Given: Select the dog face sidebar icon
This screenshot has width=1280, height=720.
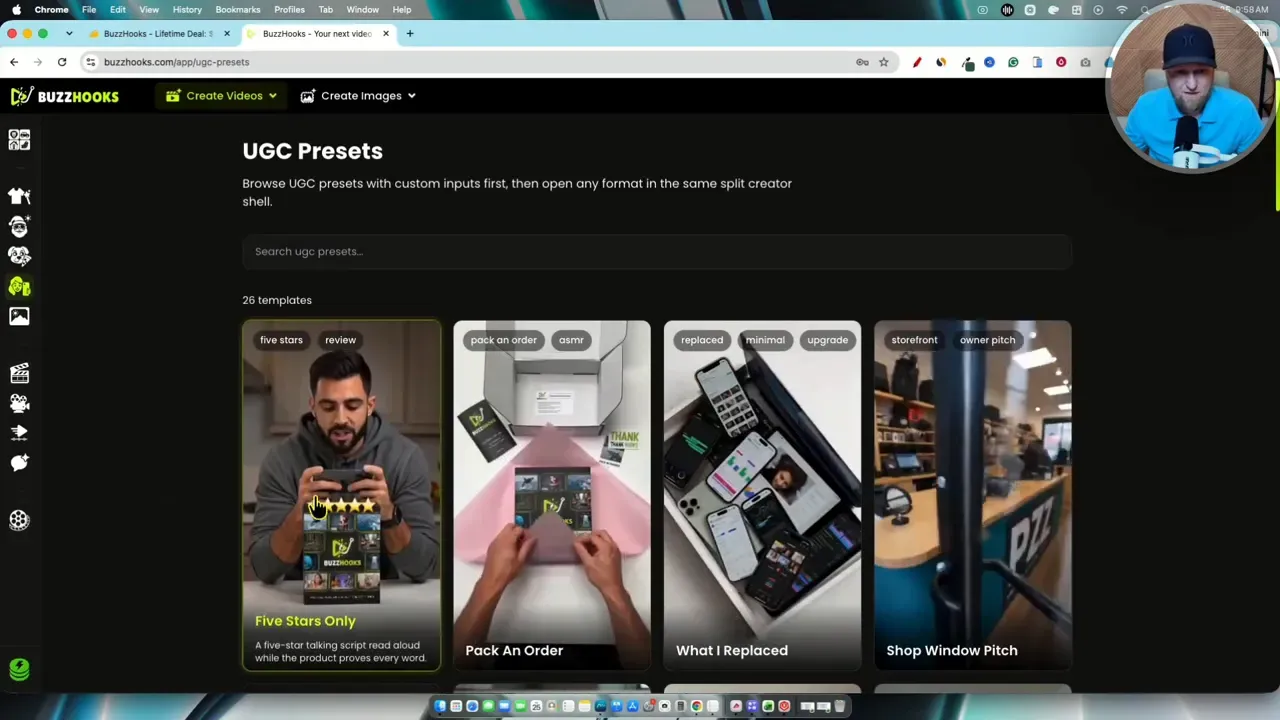Looking at the screenshot, I should 19,256.
